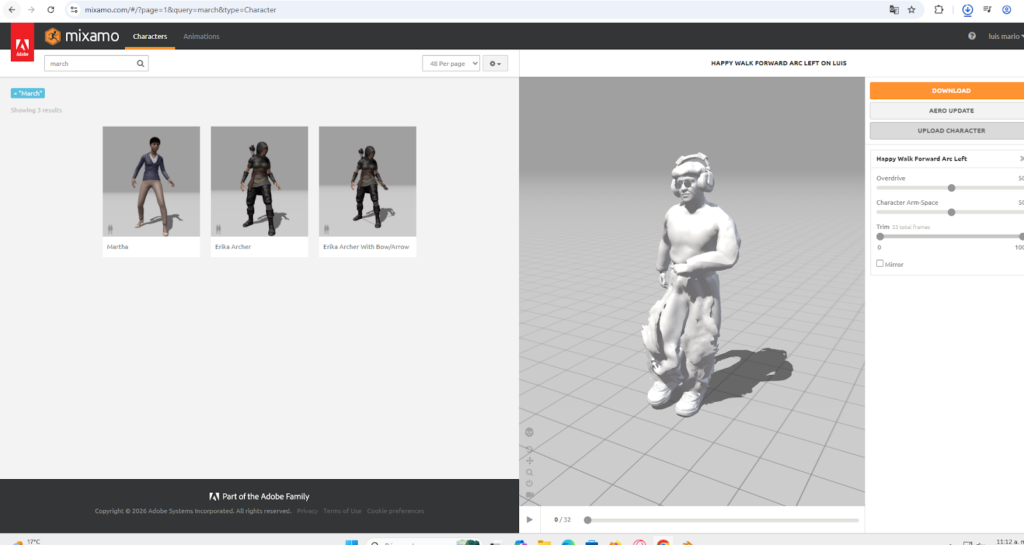This screenshot has width=1024, height=545.
Task: Enable the Mirror checkbox
Action: (880, 264)
